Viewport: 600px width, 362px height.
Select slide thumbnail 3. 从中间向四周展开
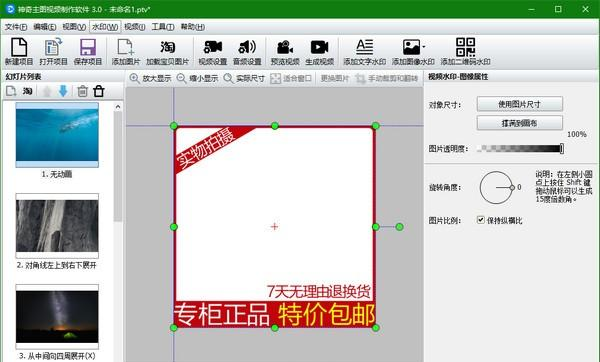(57, 316)
